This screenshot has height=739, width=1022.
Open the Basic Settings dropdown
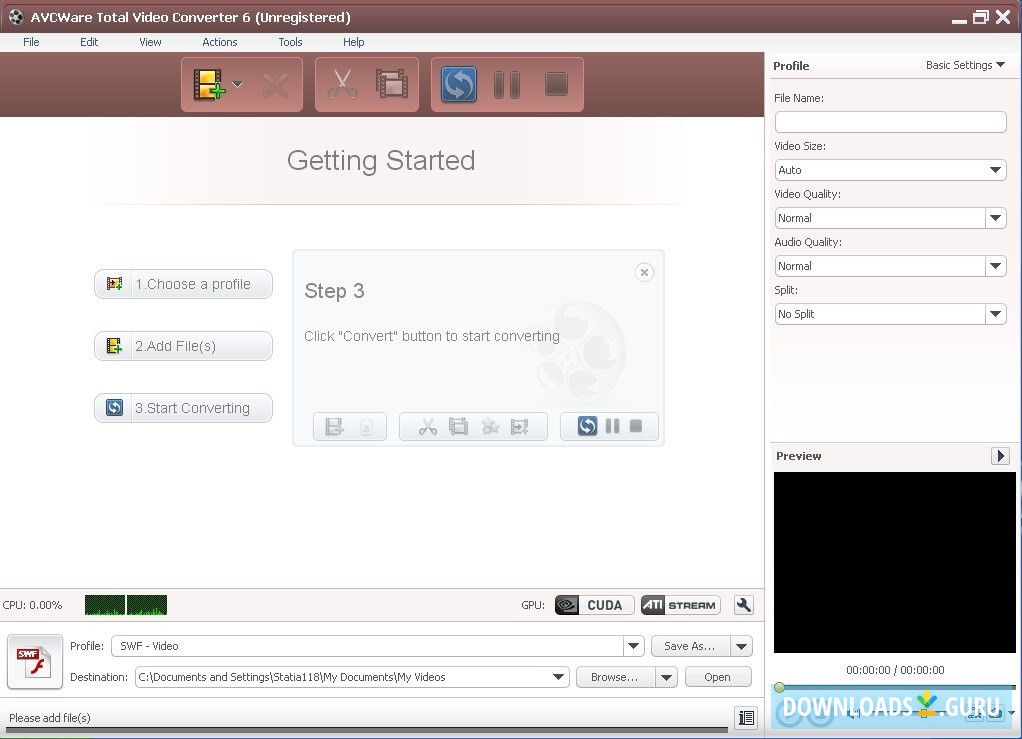pyautogui.click(x=965, y=65)
